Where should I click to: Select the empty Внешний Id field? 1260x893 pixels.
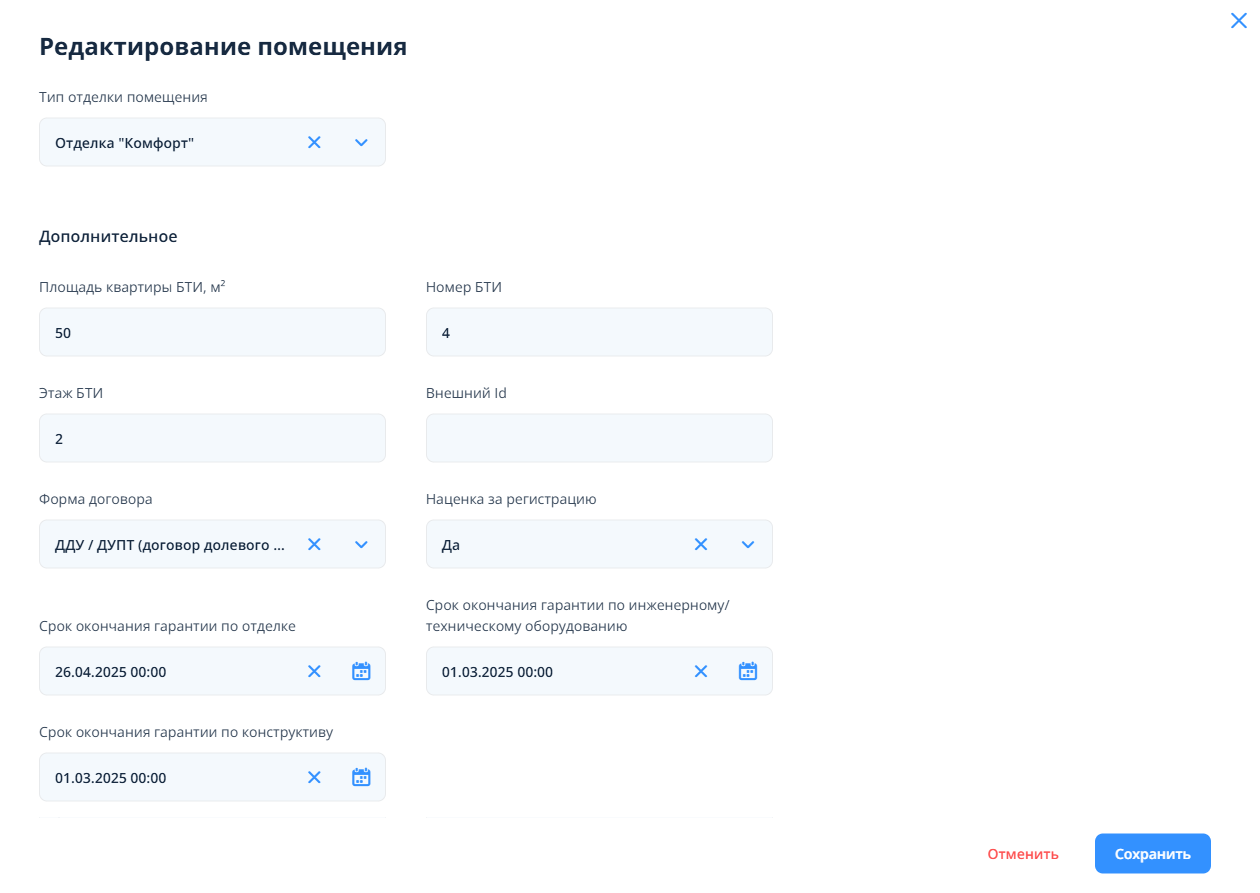(x=599, y=439)
